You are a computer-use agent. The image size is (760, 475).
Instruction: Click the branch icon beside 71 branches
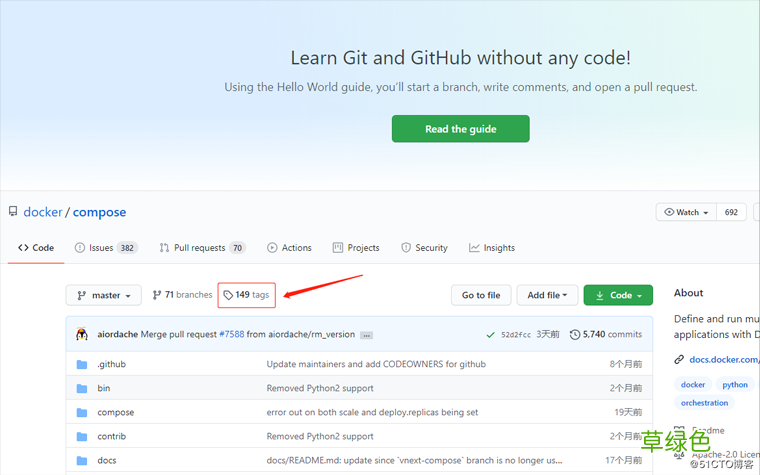pos(157,295)
